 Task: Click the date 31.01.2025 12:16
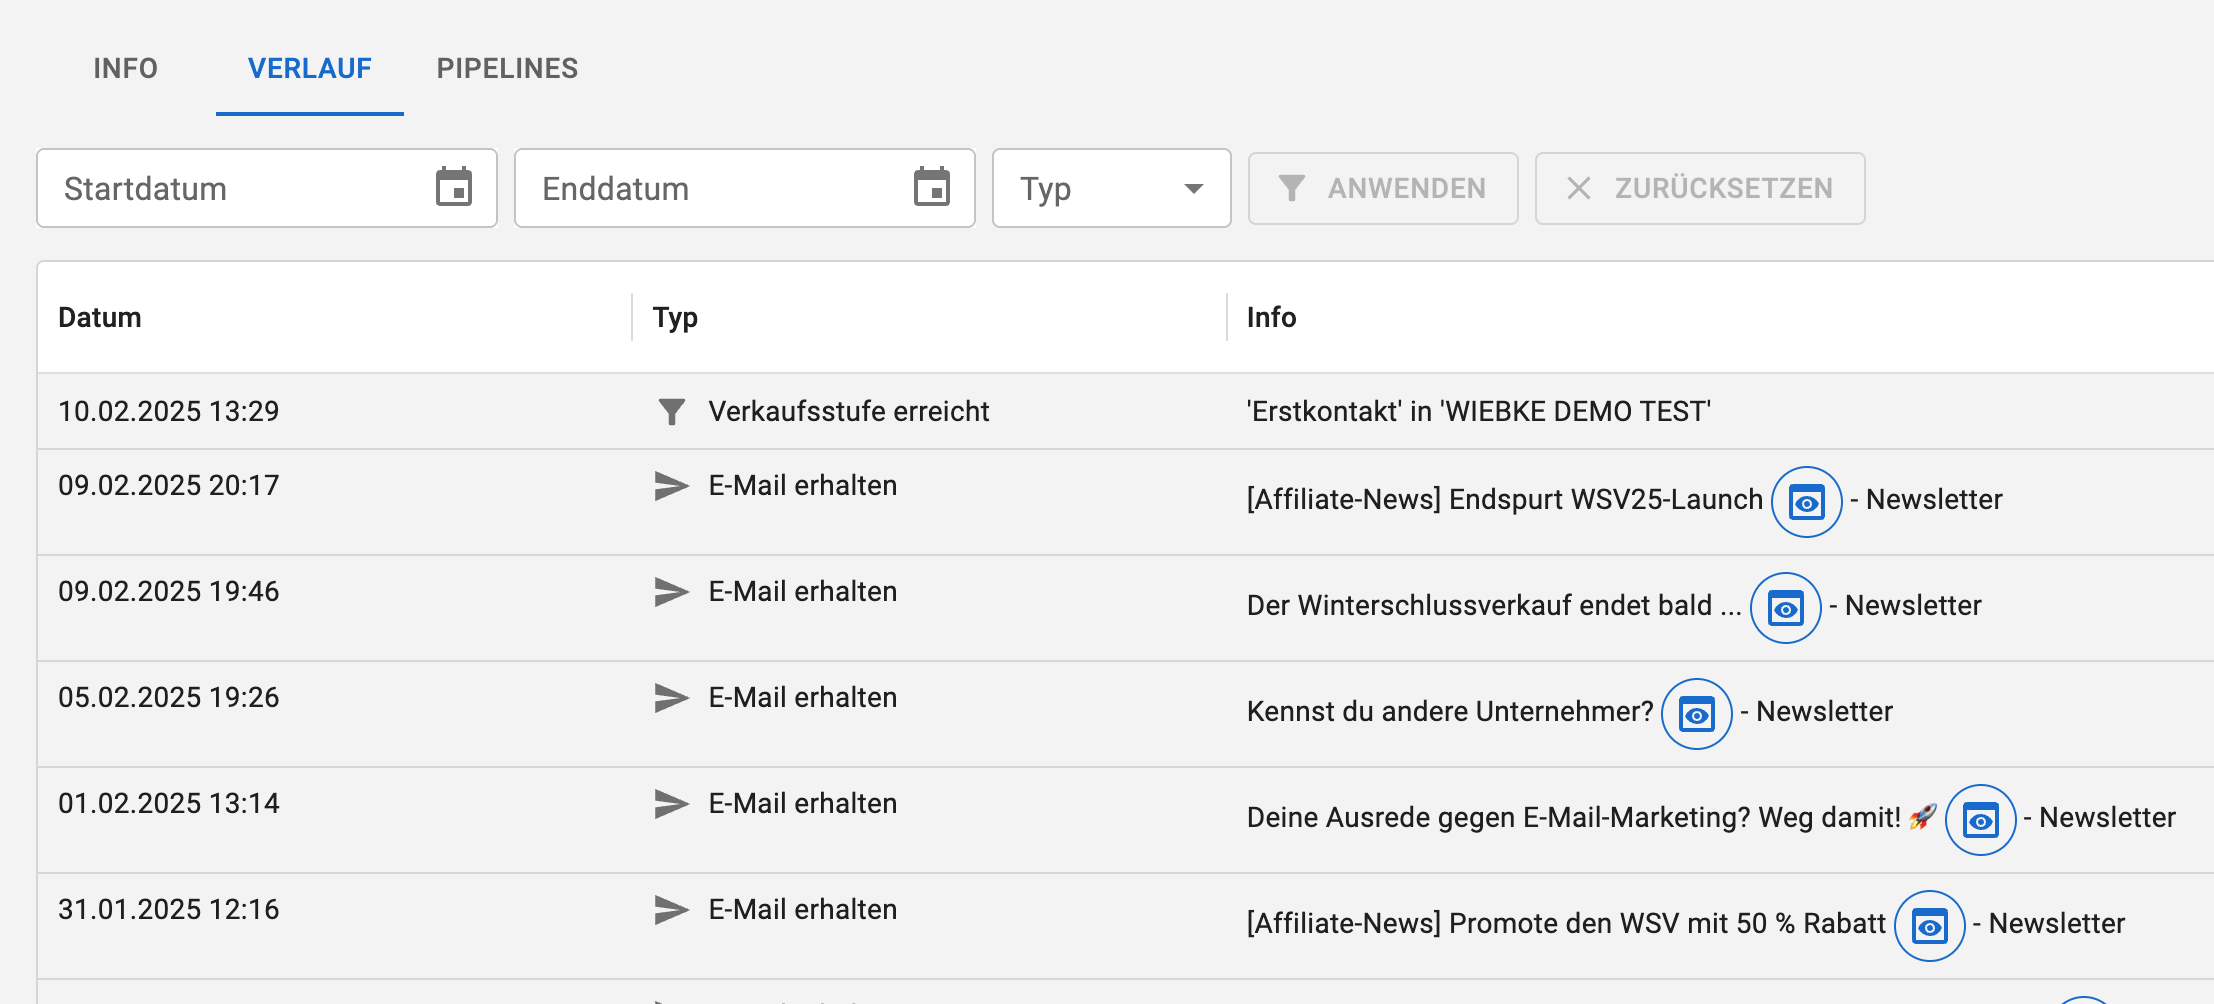pos(169,909)
